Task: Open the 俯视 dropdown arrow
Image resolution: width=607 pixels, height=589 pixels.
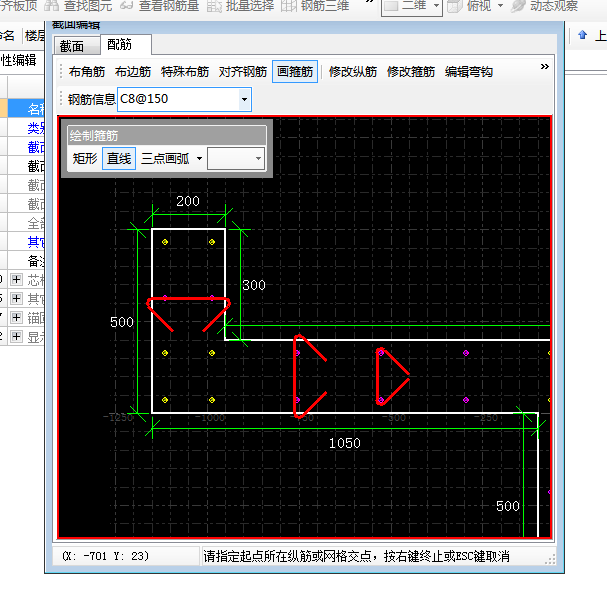Action: (500, 6)
